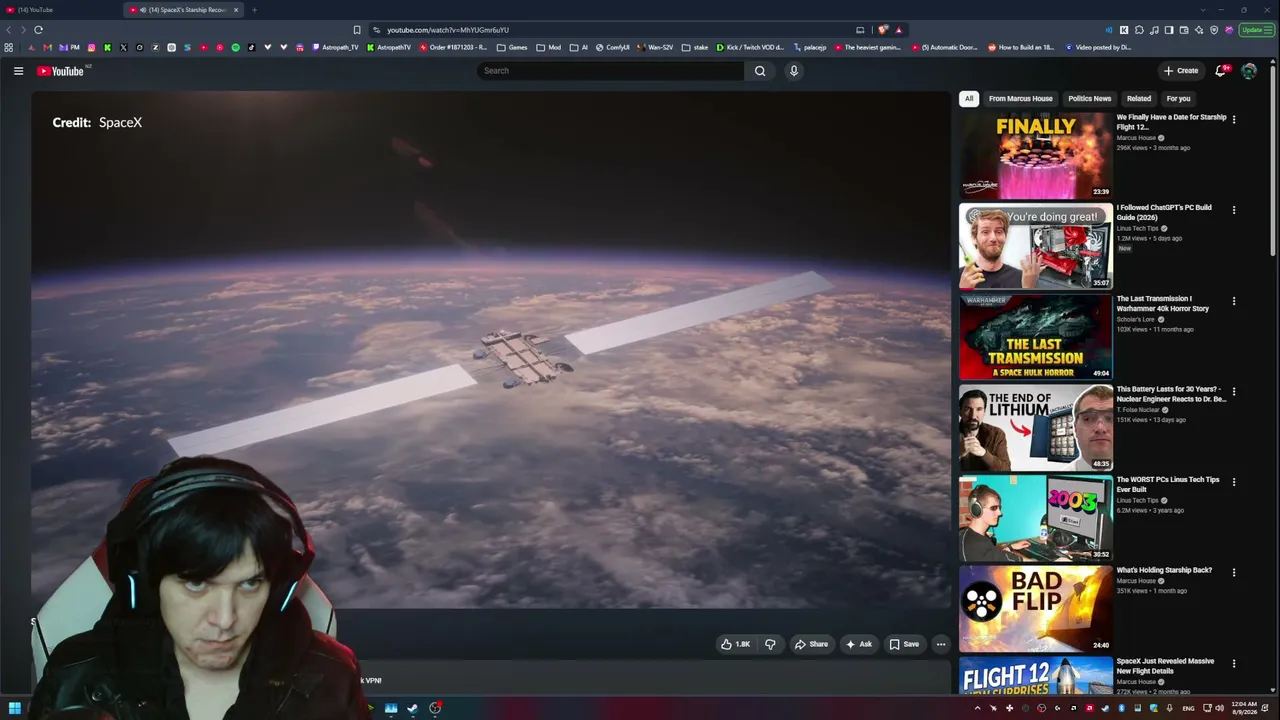Like the video with 1.8K likes
Viewport: 1280px width, 720px height.
pos(735,644)
